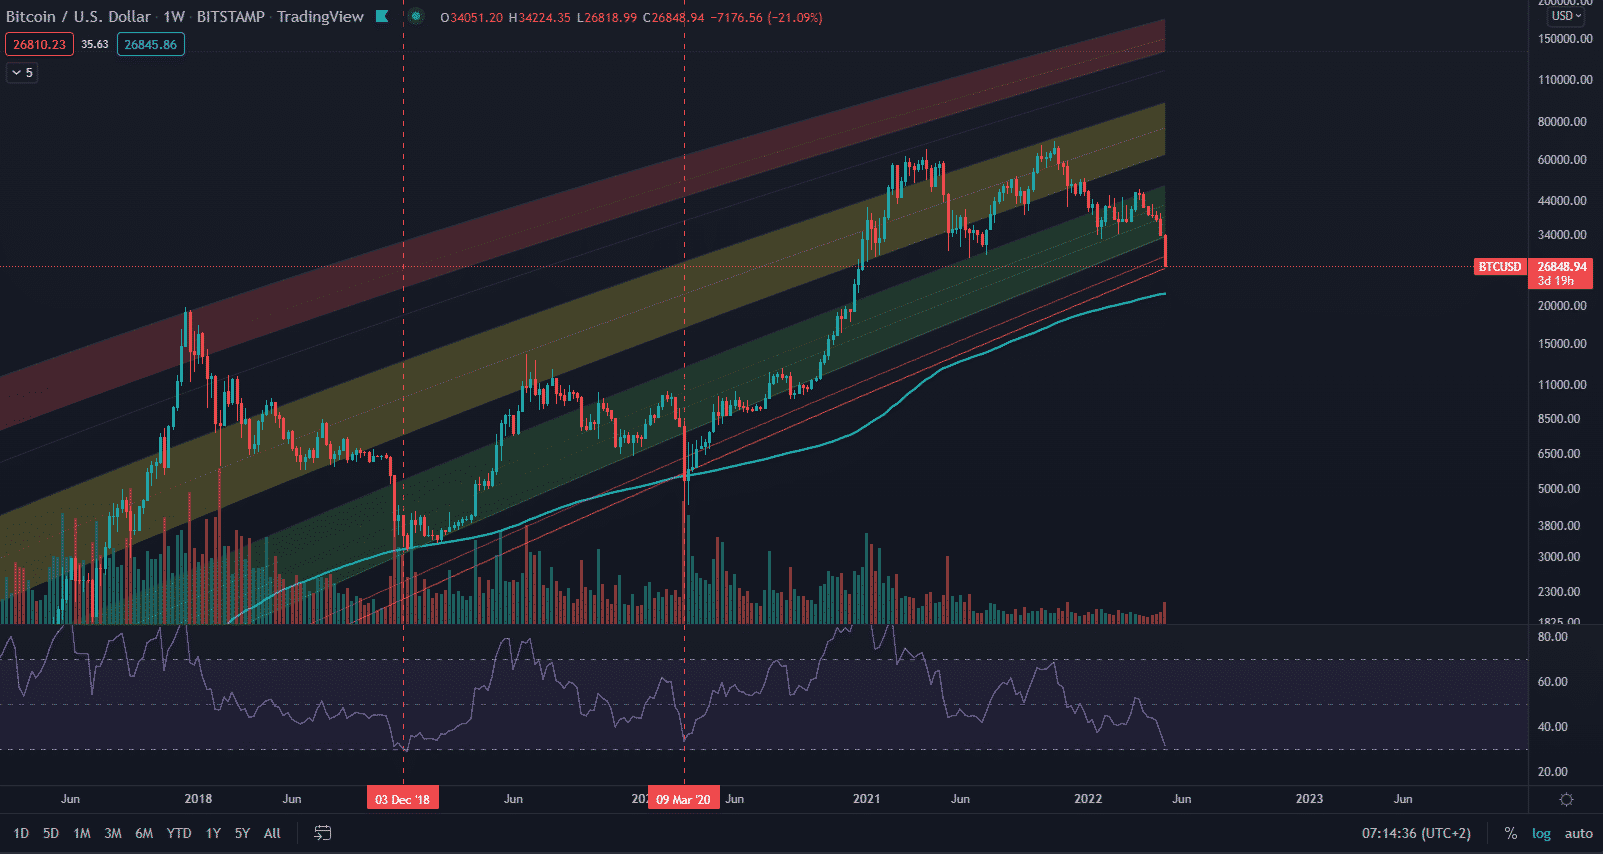The height and width of the screenshot is (854, 1603).
Task: Toggle auto scale mode
Action: (1578, 833)
